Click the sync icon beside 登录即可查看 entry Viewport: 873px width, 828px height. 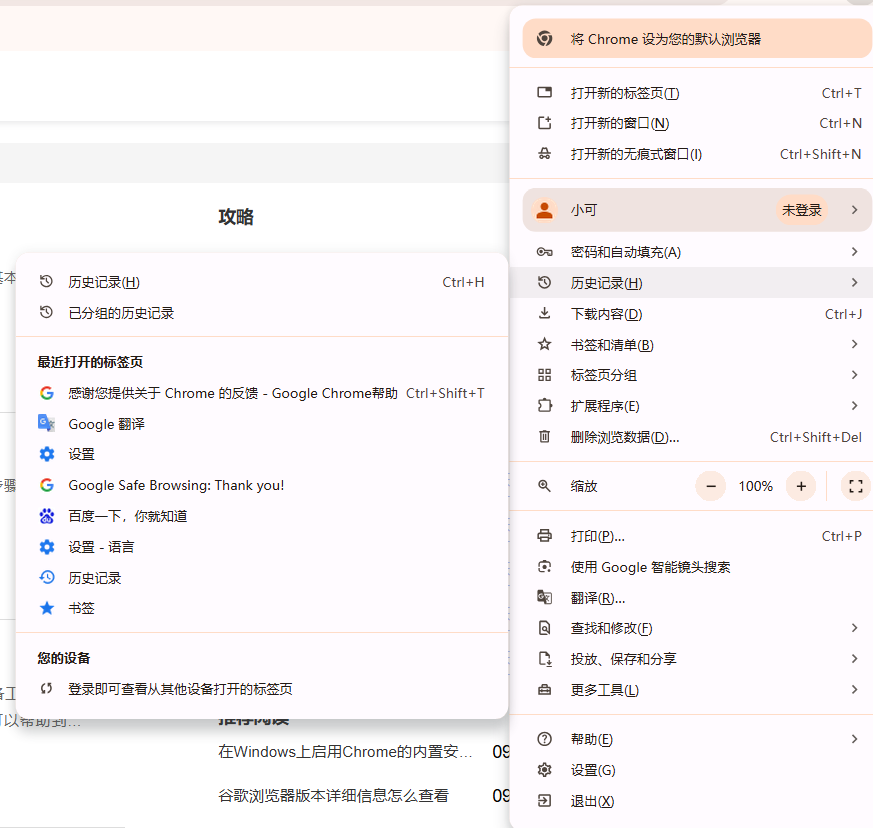click(47, 689)
